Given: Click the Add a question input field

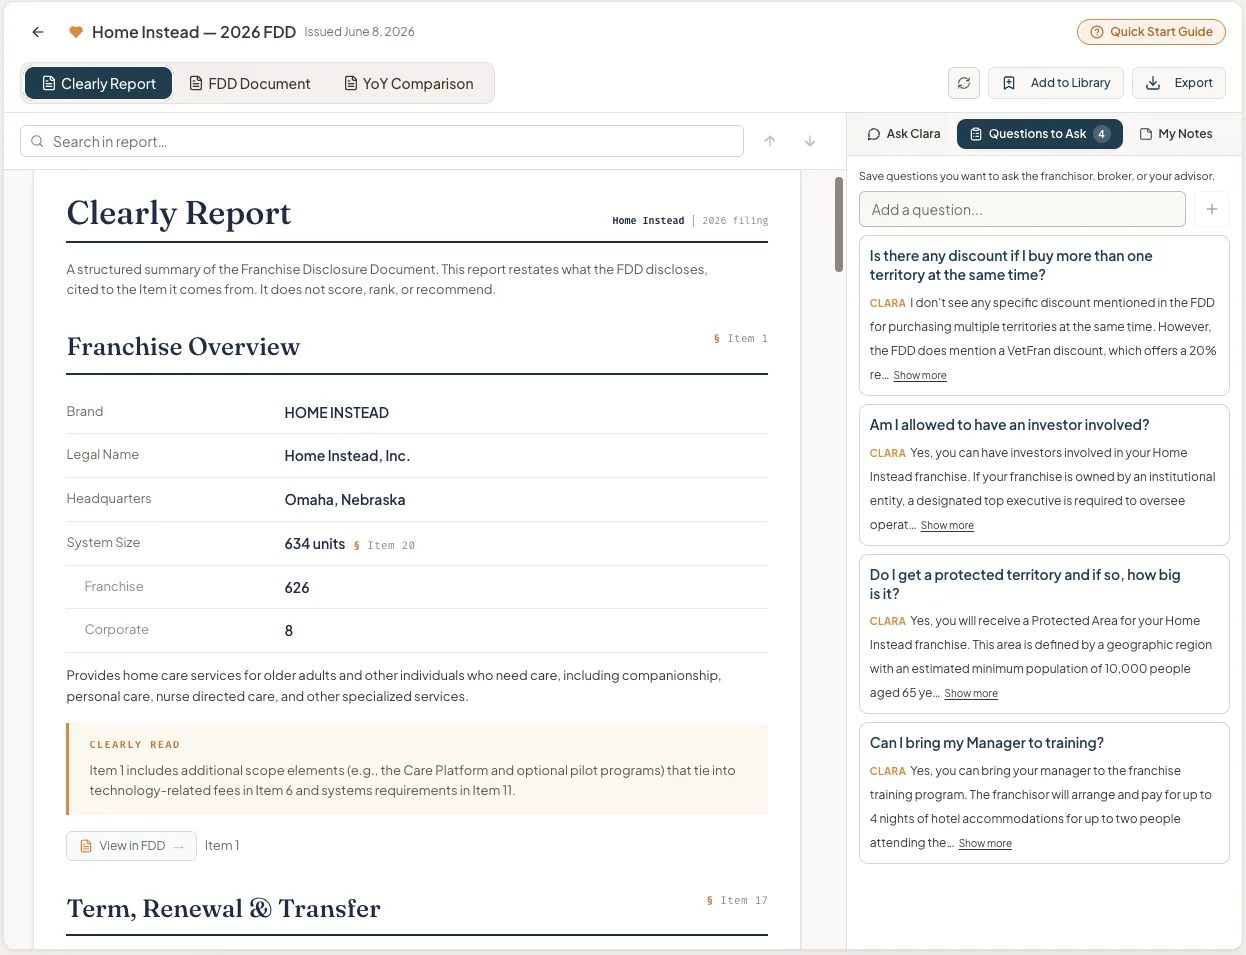Looking at the screenshot, I should (x=1022, y=209).
